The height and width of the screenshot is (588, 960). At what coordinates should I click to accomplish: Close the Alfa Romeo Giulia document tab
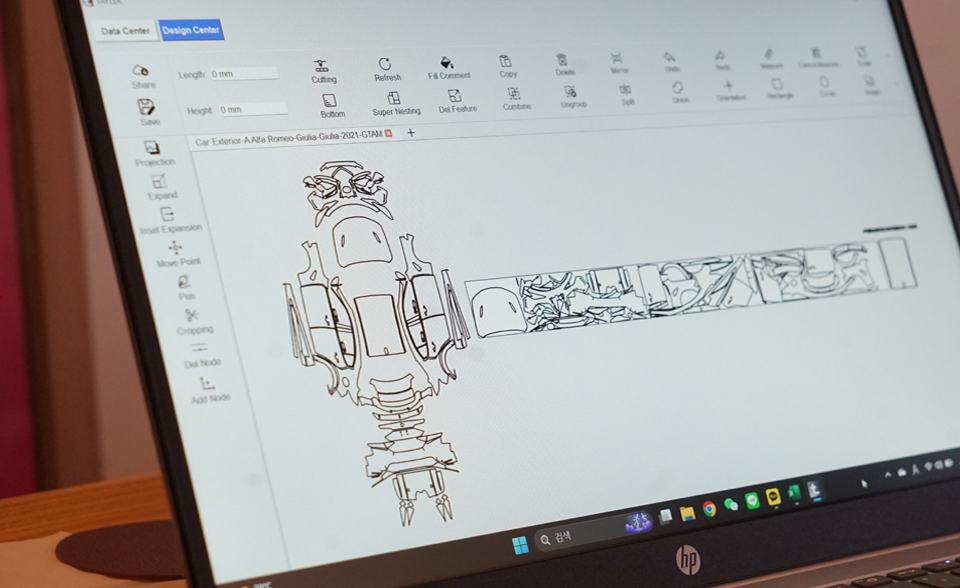(389, 133)
